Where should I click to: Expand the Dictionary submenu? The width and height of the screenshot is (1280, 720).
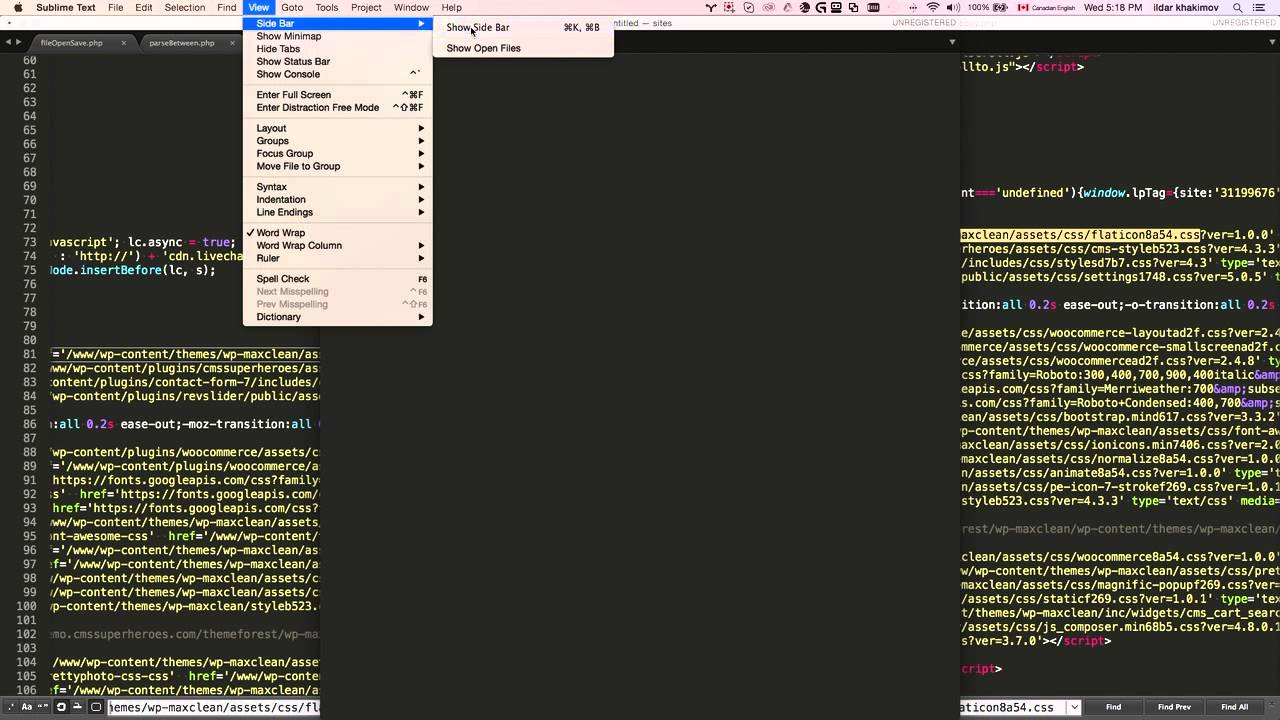click(338, 317)
